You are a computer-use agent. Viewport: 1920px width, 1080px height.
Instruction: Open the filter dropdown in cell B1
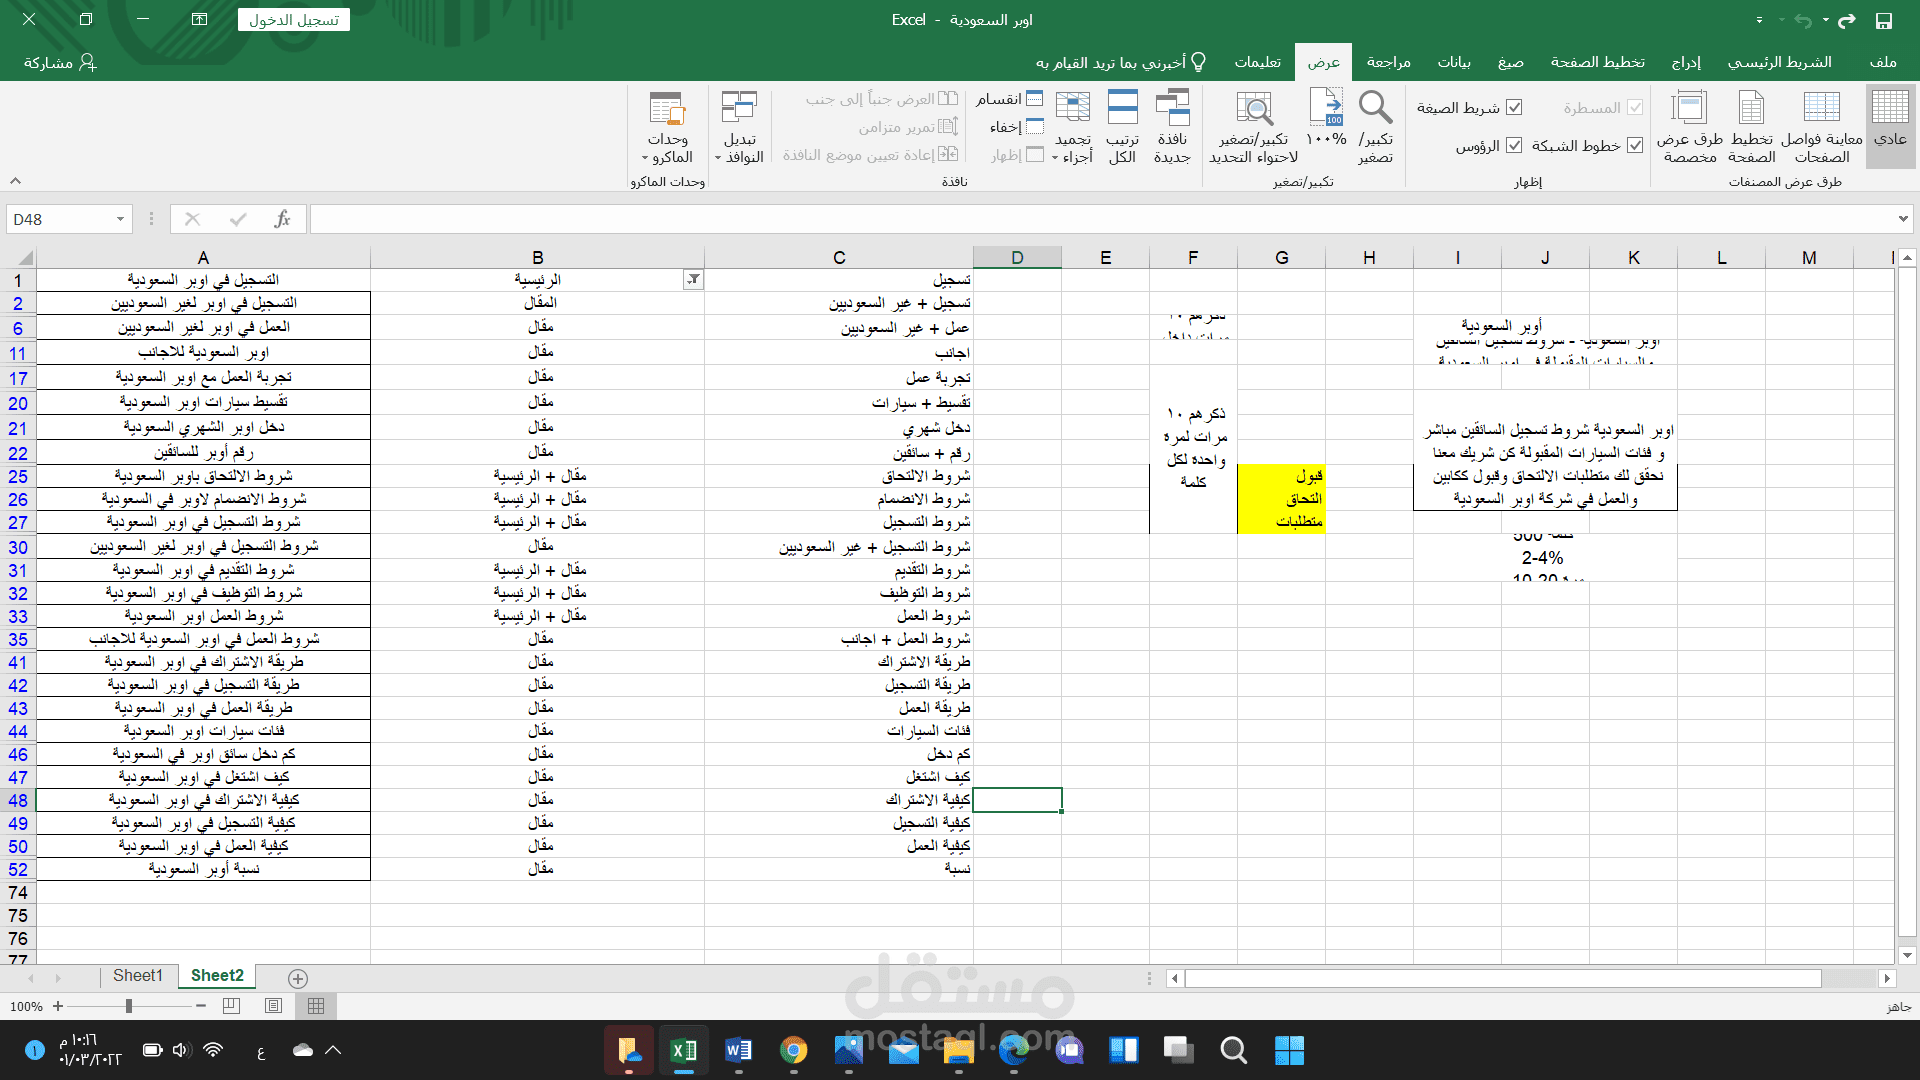pyautogui.click(x=693, y=280)
